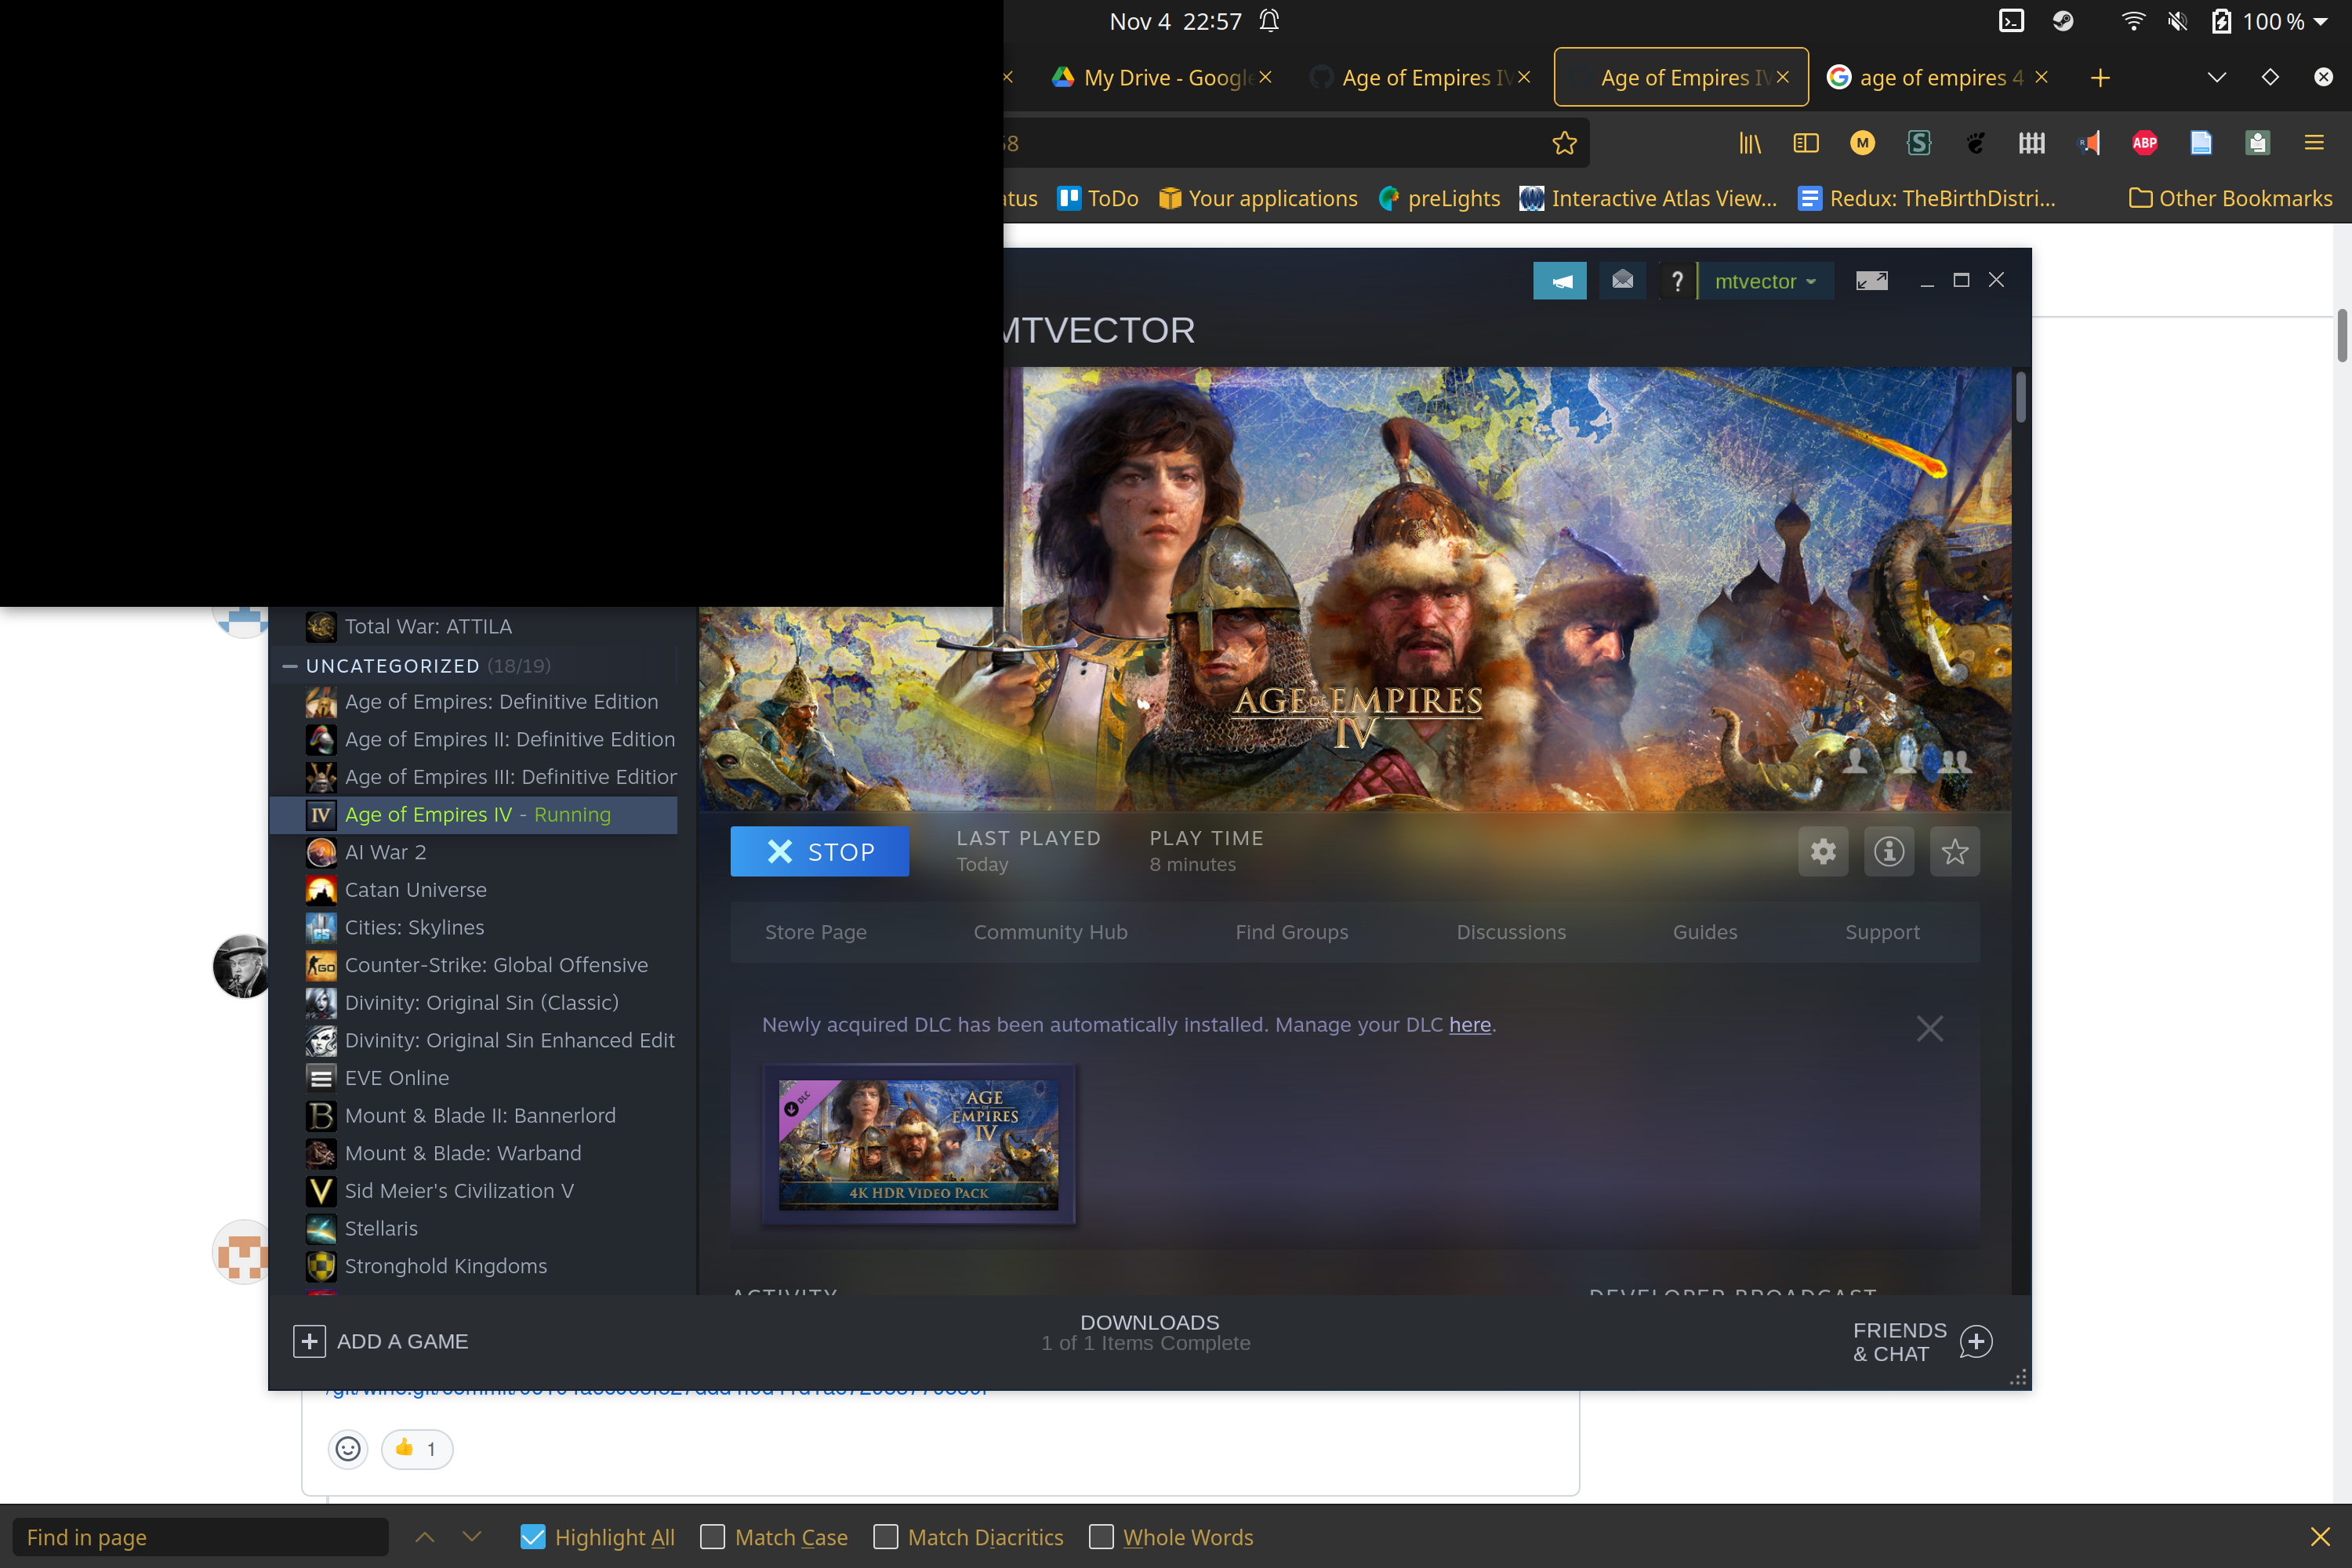Open Discussions tab
The height and width of the screenshot is (1568, 2352).
1511,932
